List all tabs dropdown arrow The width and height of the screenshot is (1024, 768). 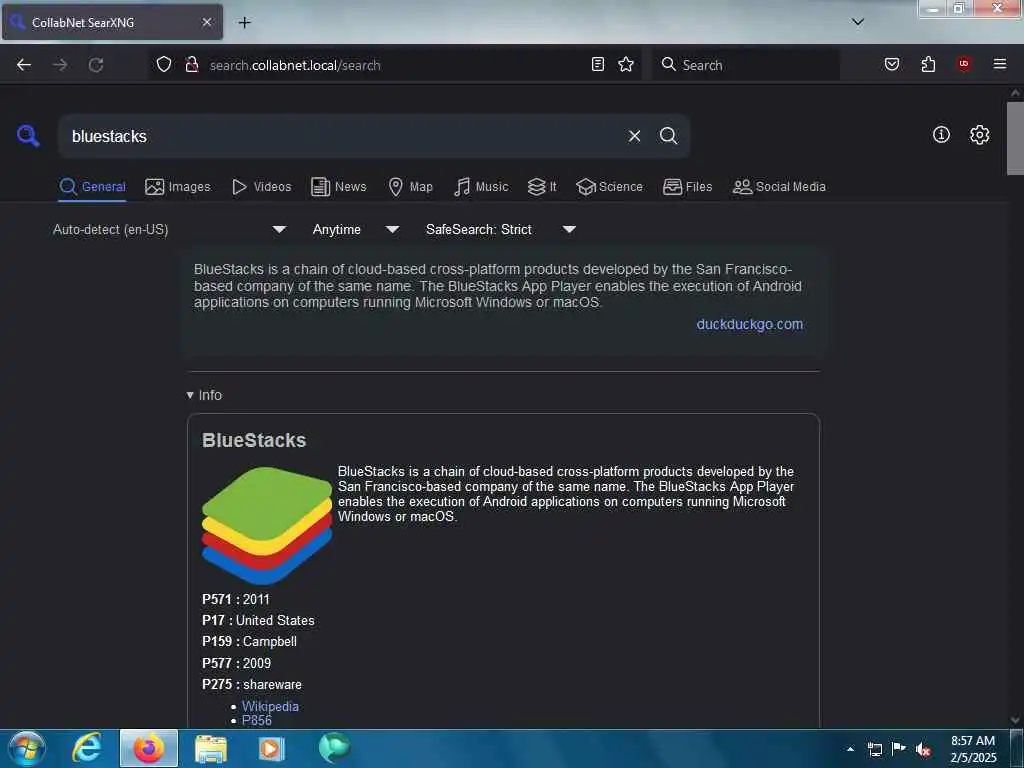tap(858, 22)
